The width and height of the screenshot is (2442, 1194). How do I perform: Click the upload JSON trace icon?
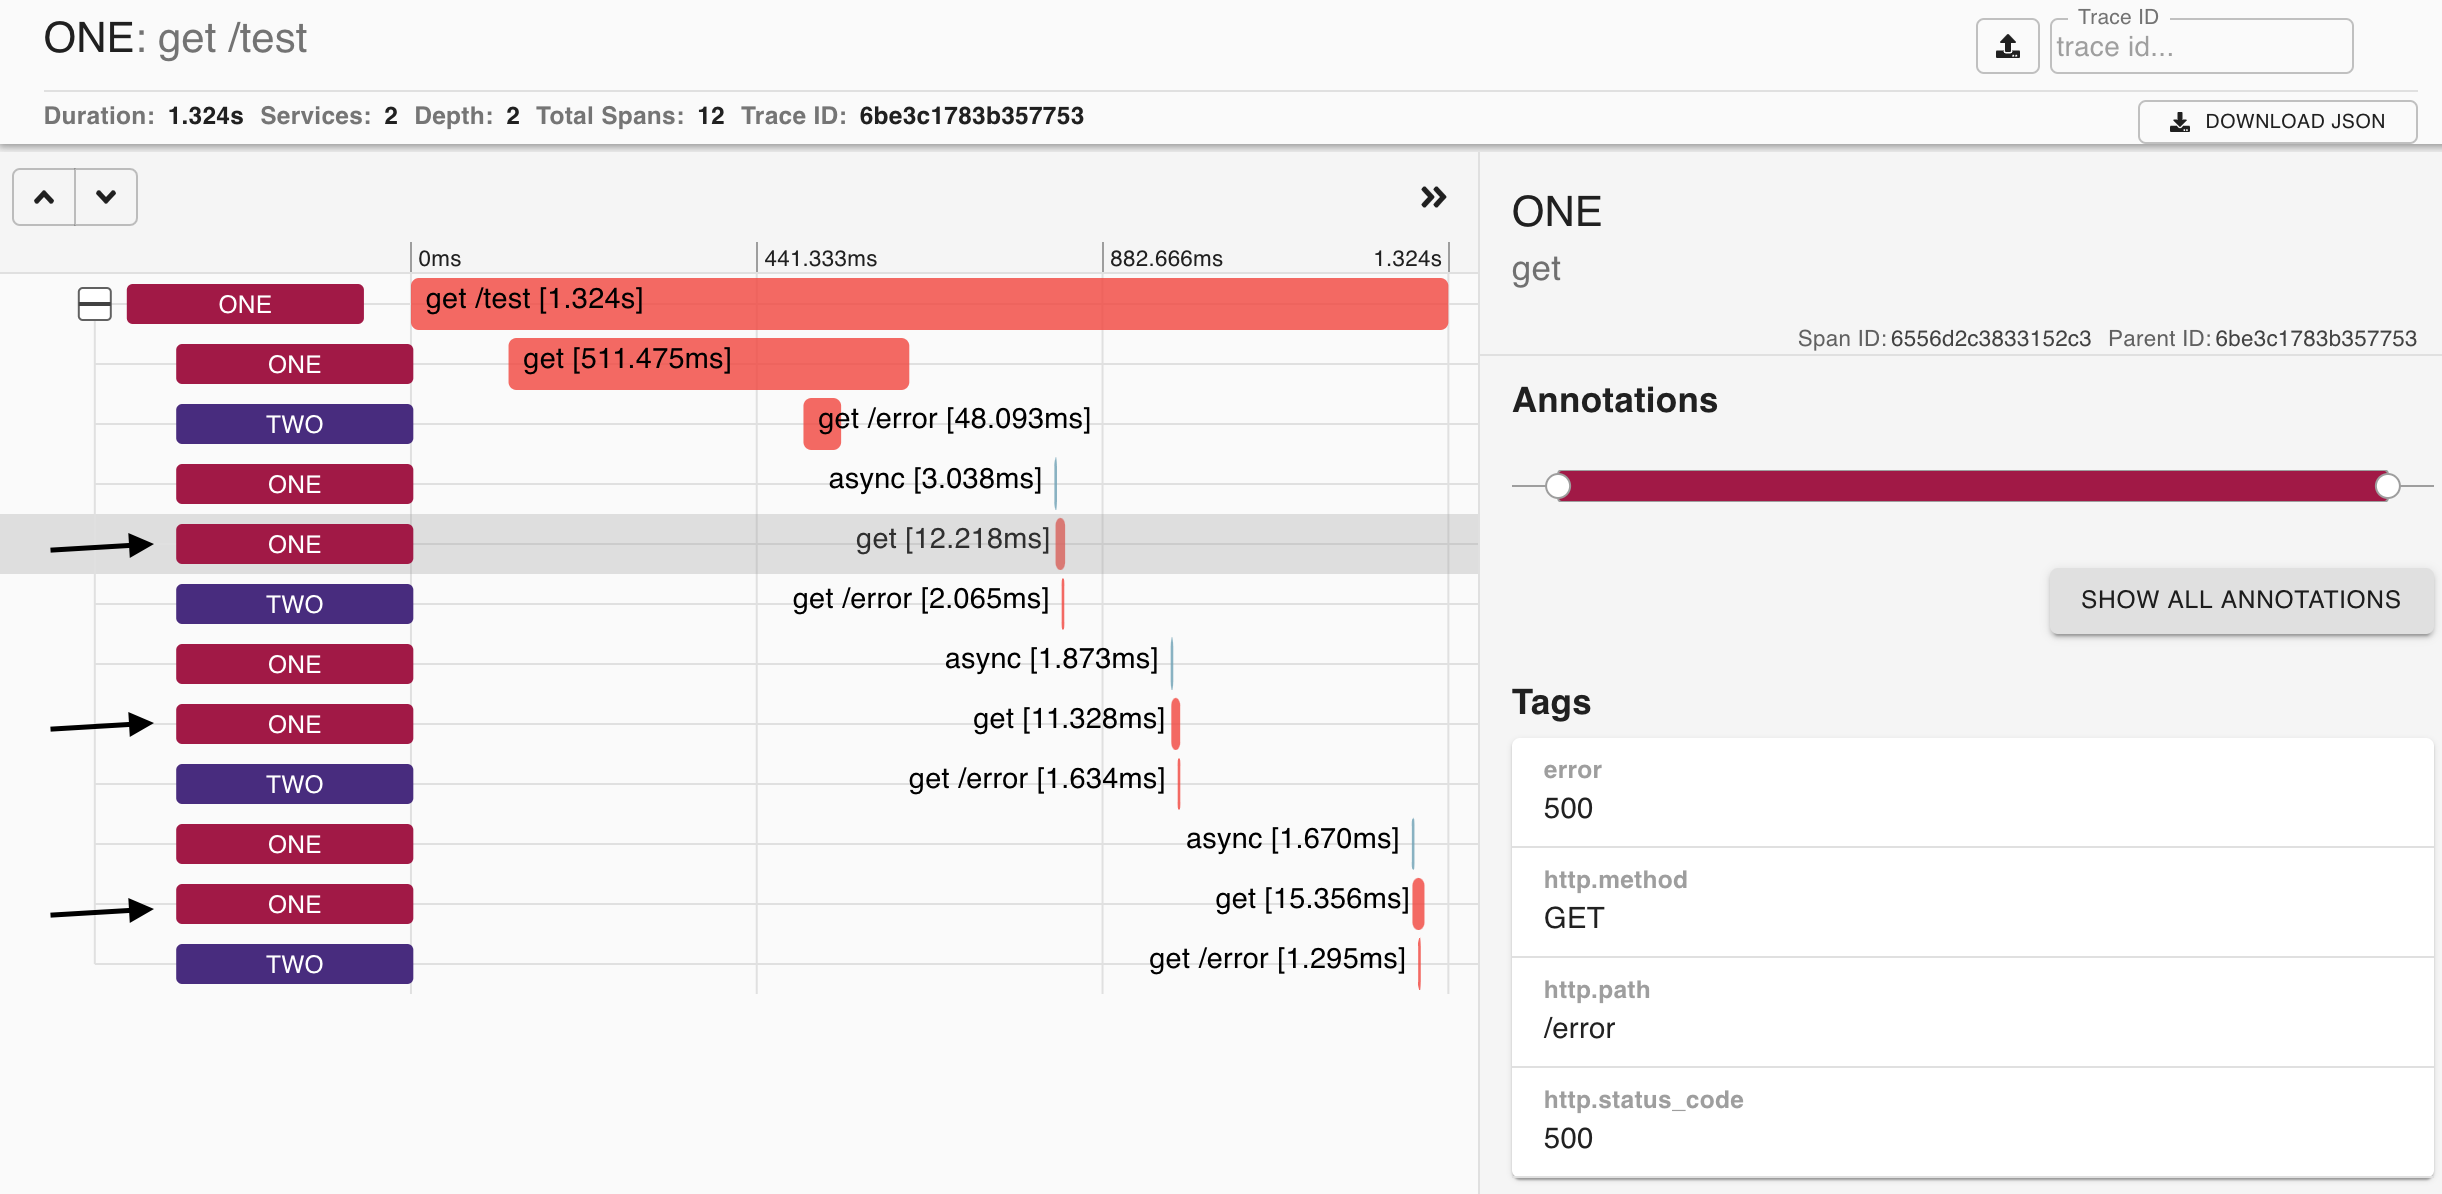(x=2007, y=46)
